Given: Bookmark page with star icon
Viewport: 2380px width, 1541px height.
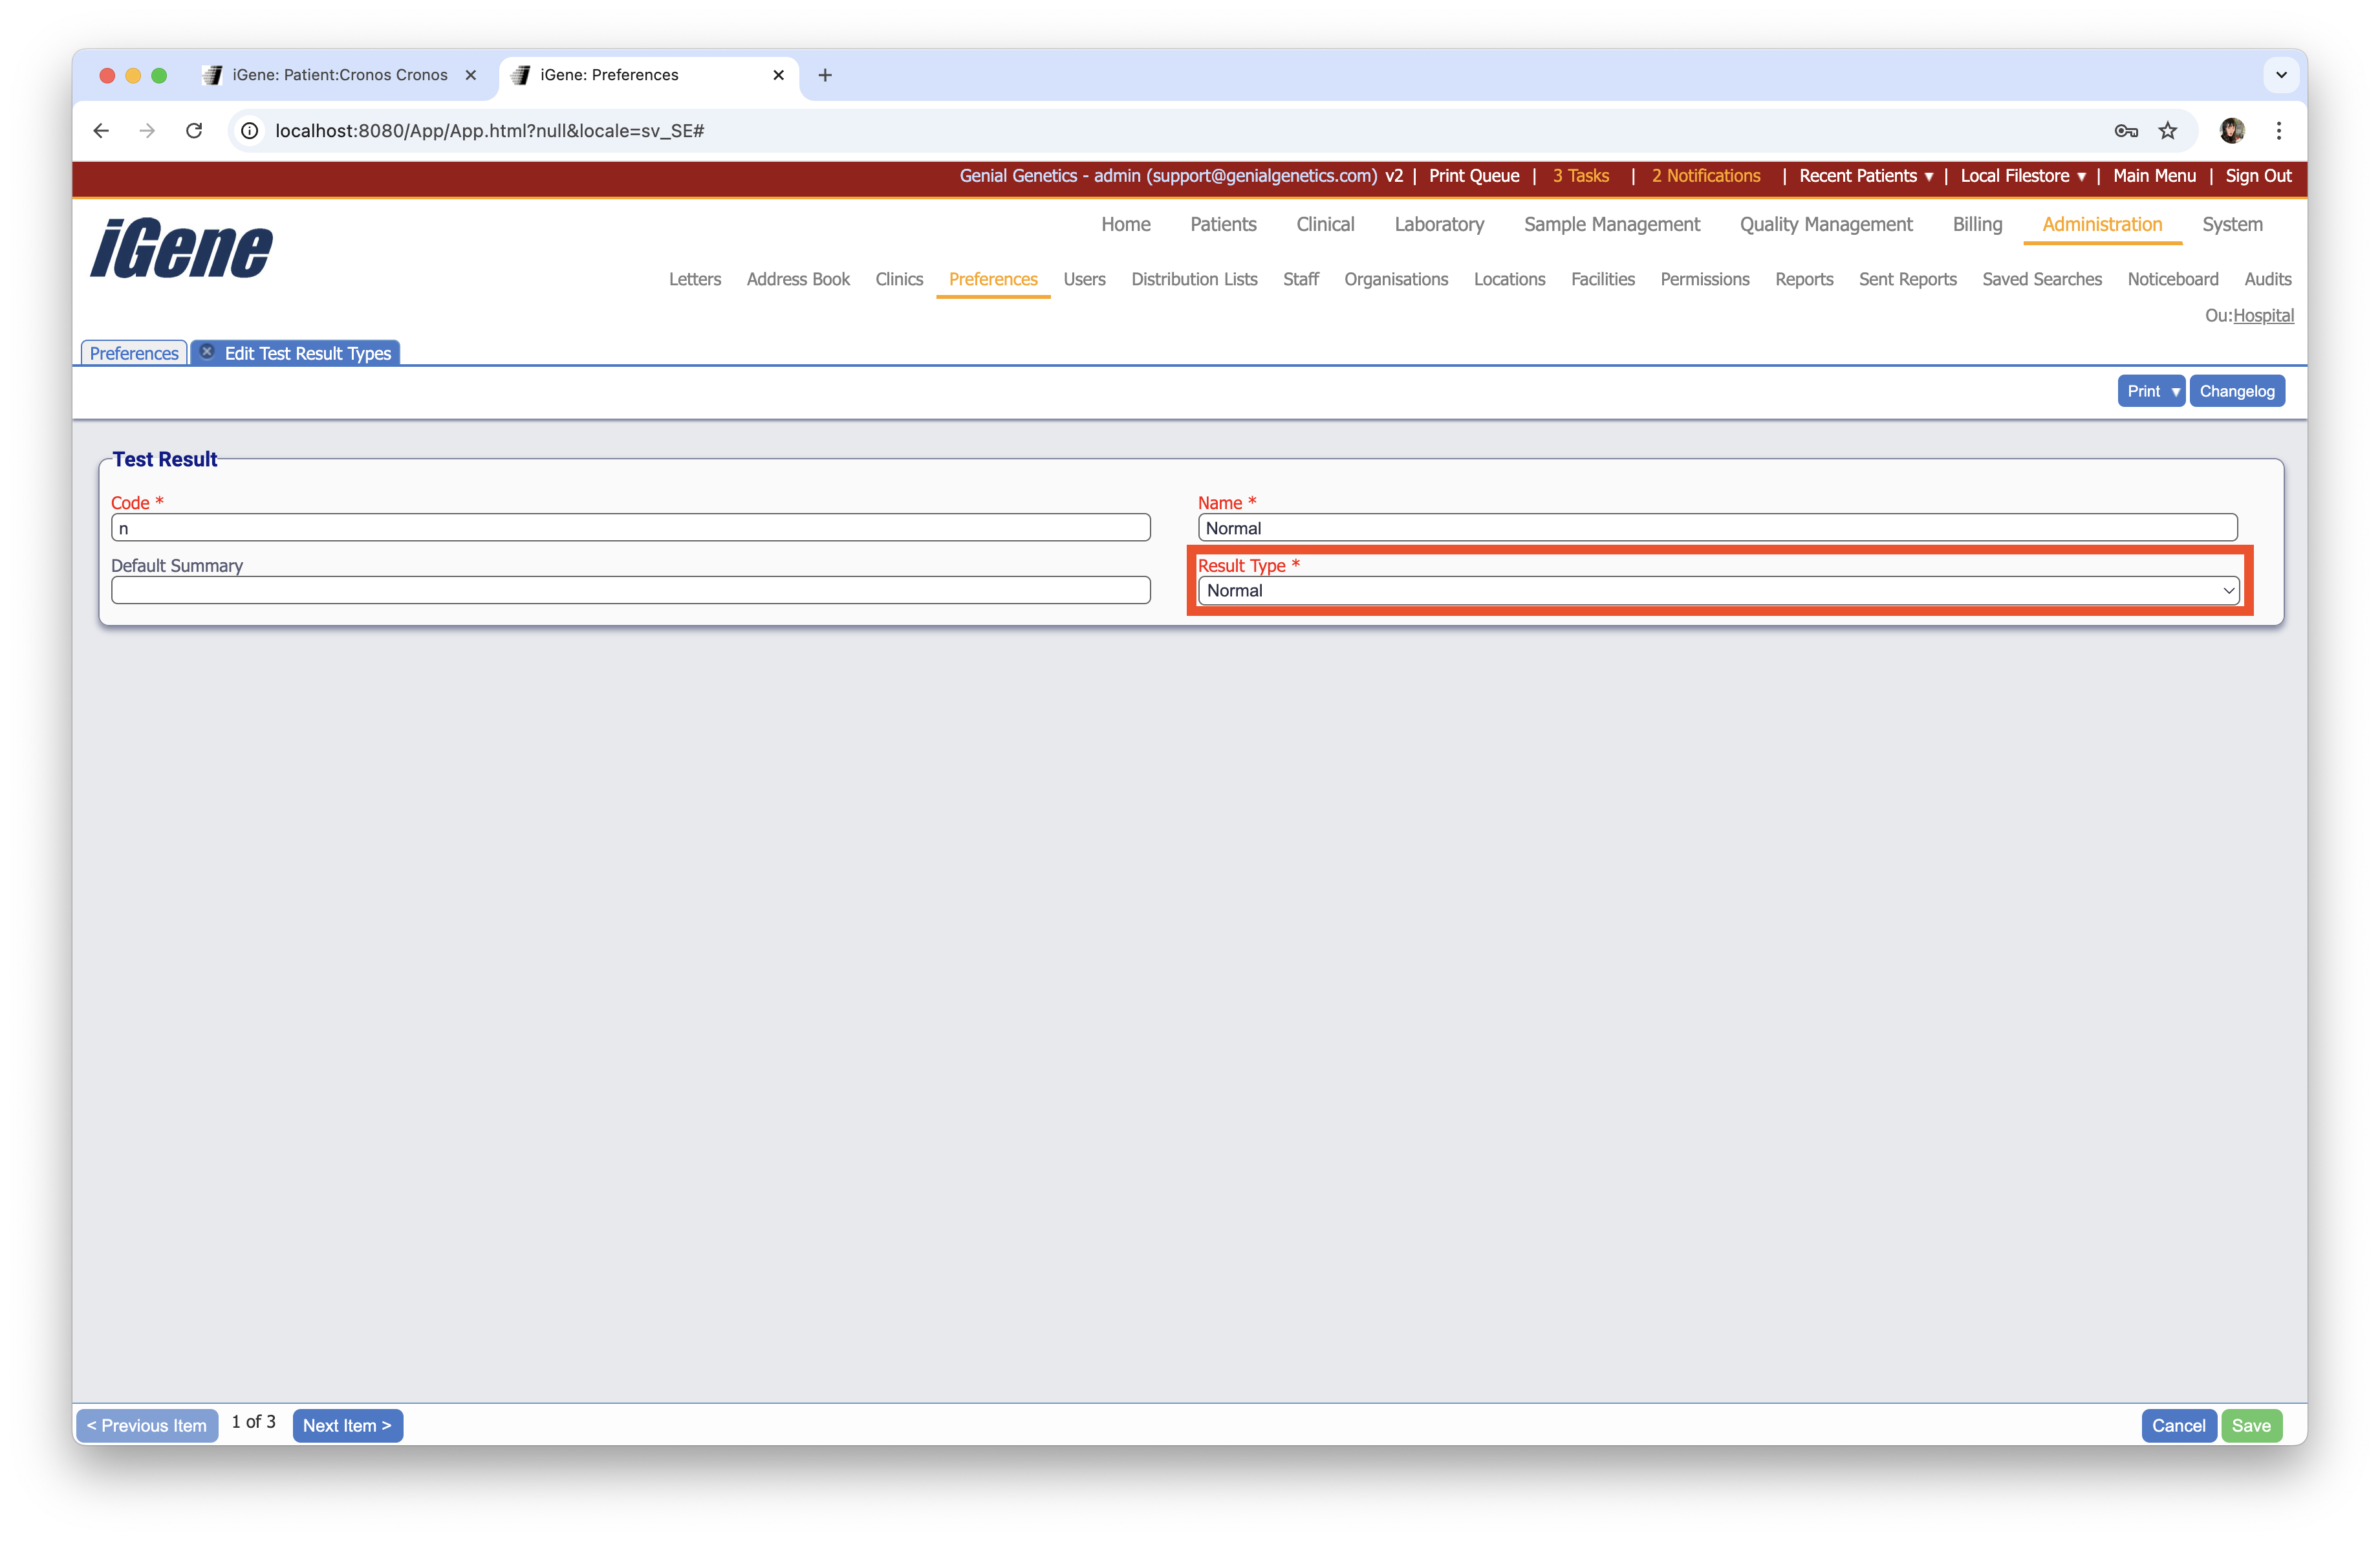Looking at the screenshot, I should point(2167,131).
